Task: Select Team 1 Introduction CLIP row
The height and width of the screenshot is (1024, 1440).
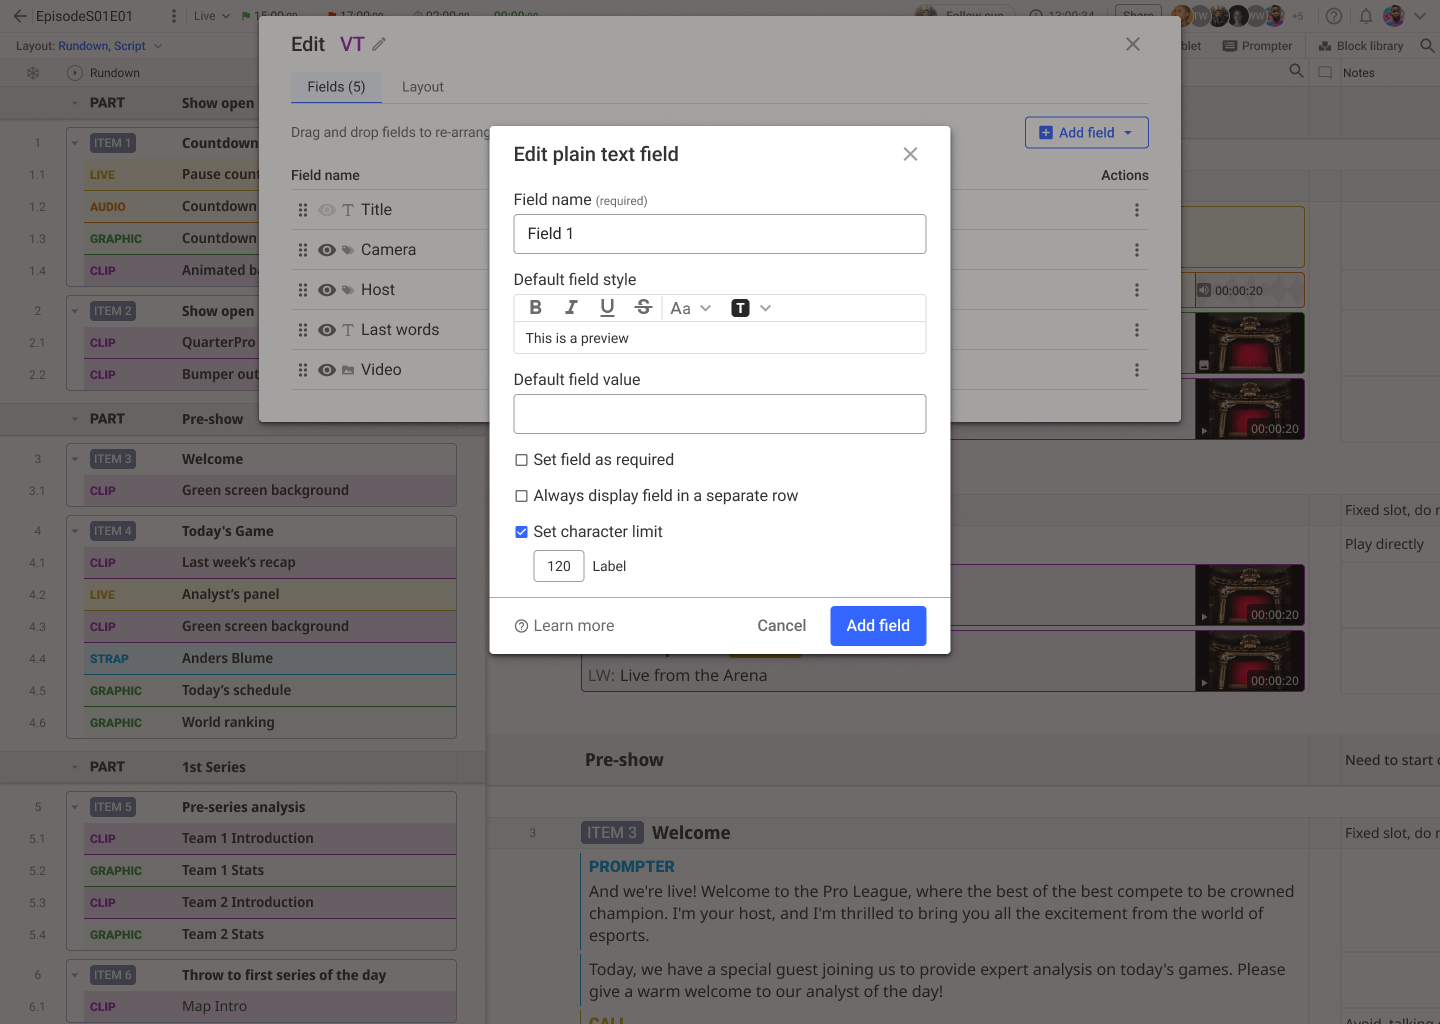Action: 270,838
